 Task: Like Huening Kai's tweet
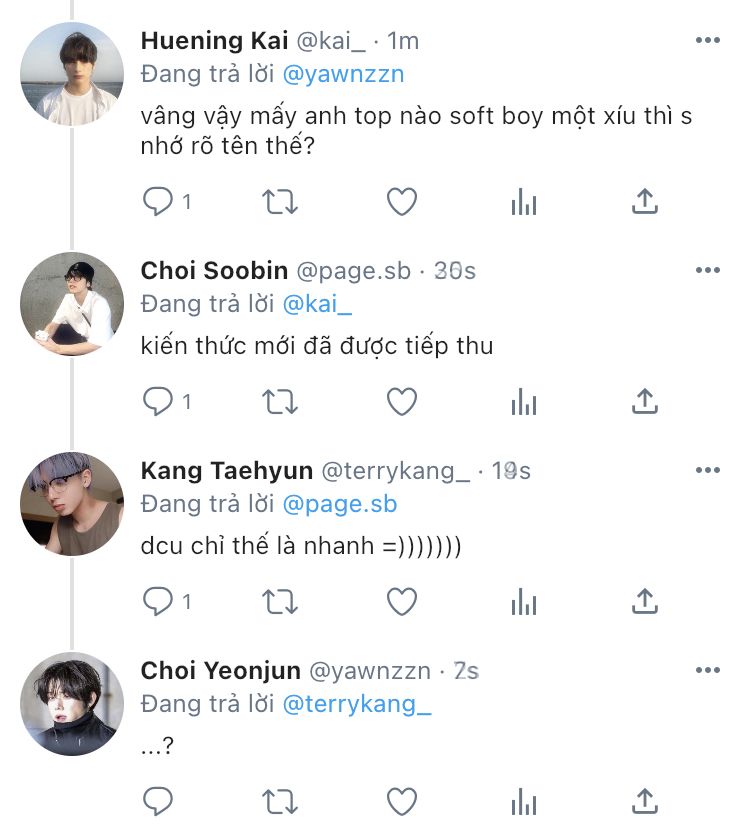click(402, 202)
